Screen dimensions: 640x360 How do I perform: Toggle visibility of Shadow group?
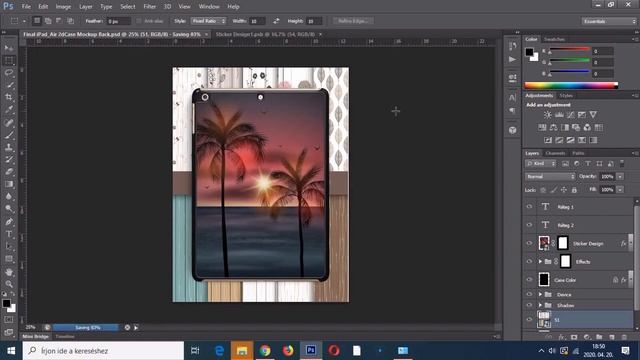coord(529,305)
